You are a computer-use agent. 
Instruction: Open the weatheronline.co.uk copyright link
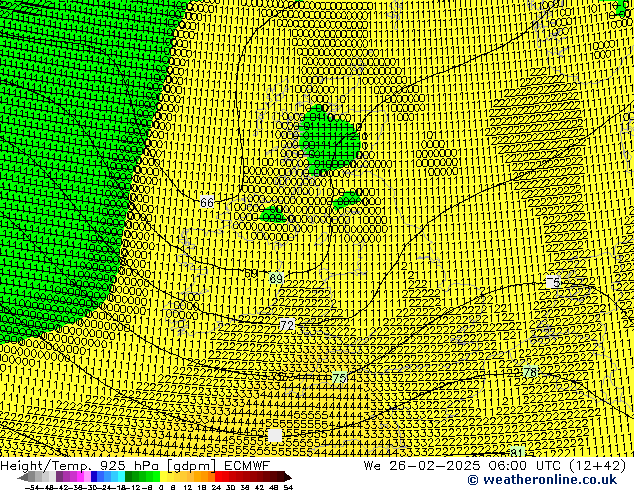point(542,480)
